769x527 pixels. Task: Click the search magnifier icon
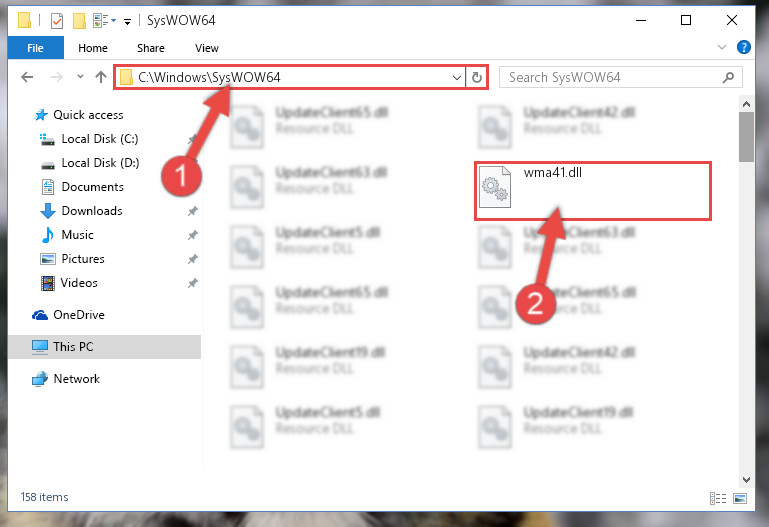728,77
